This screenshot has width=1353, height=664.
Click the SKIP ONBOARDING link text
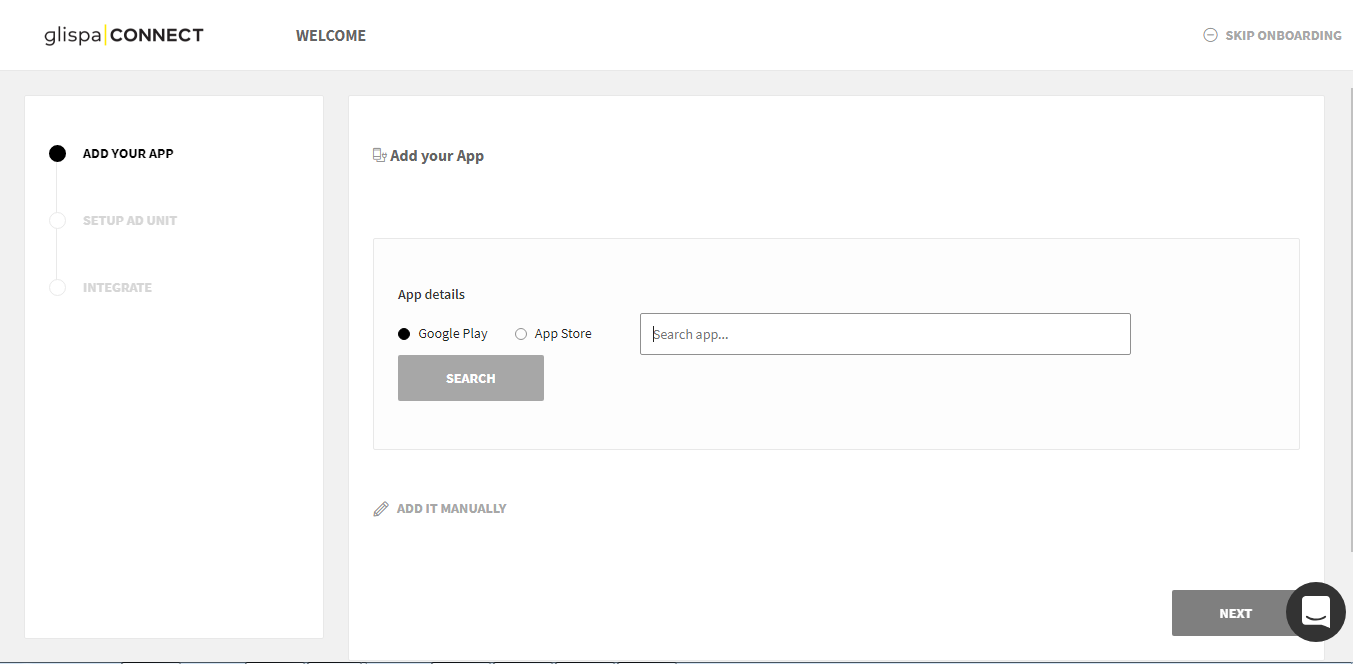1283,36
